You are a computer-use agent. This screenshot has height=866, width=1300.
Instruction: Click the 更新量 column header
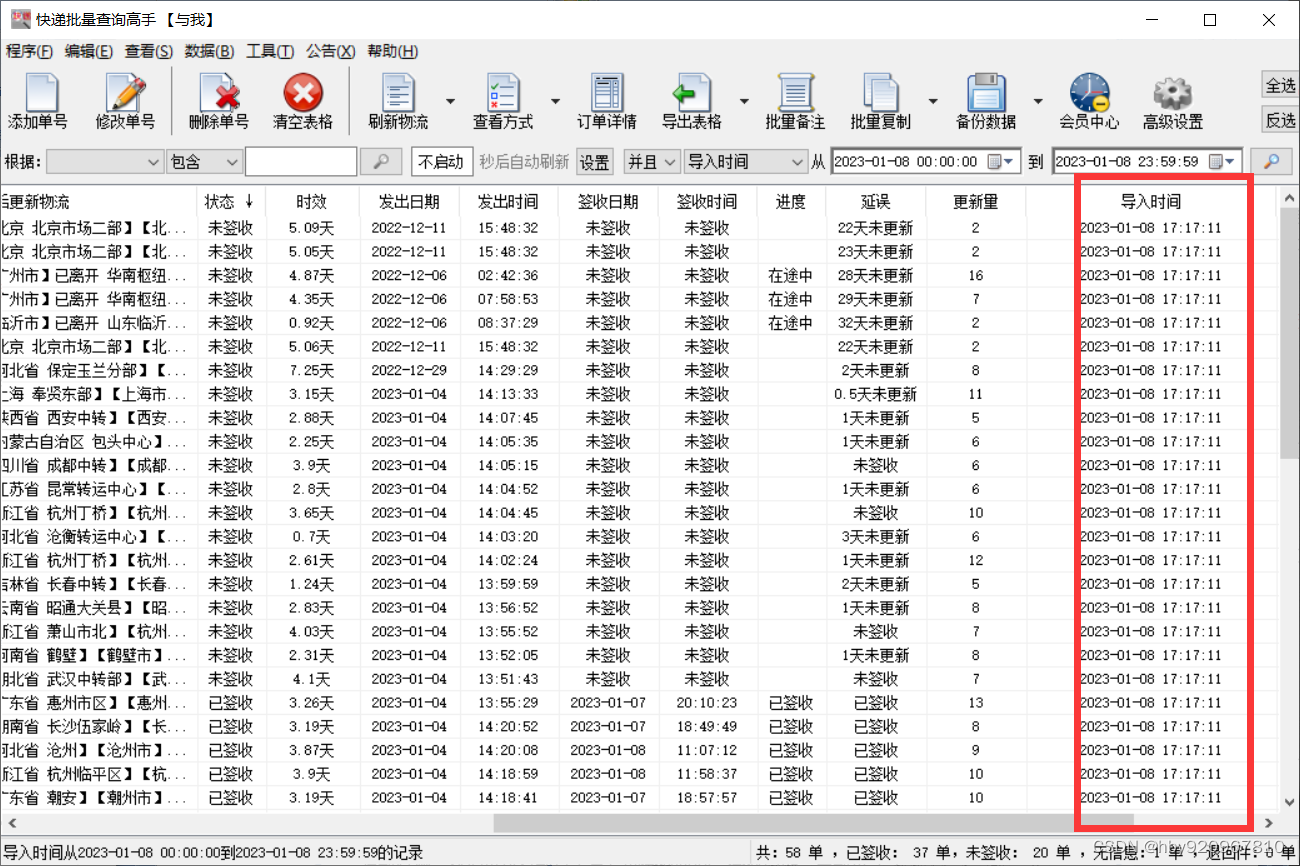point(975,202)
